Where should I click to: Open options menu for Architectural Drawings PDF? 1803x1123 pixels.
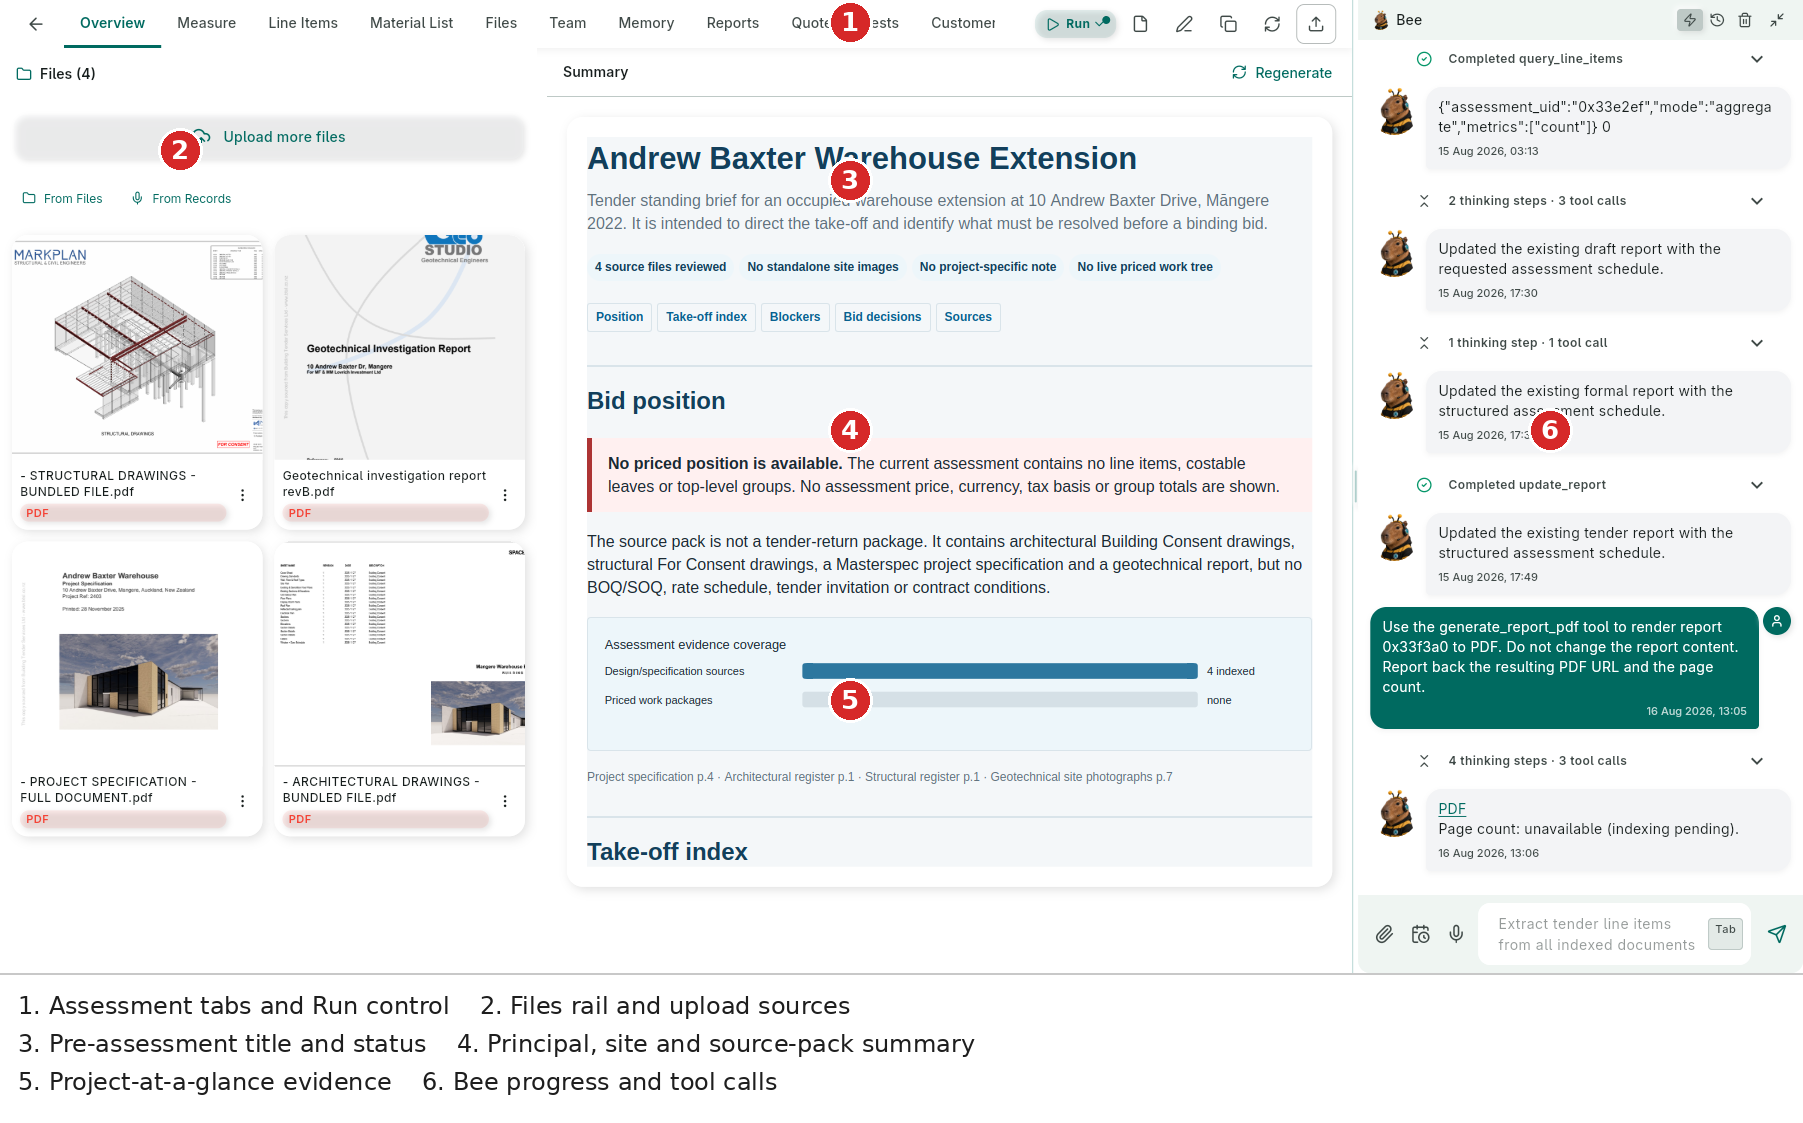click(x=505, y=801)
